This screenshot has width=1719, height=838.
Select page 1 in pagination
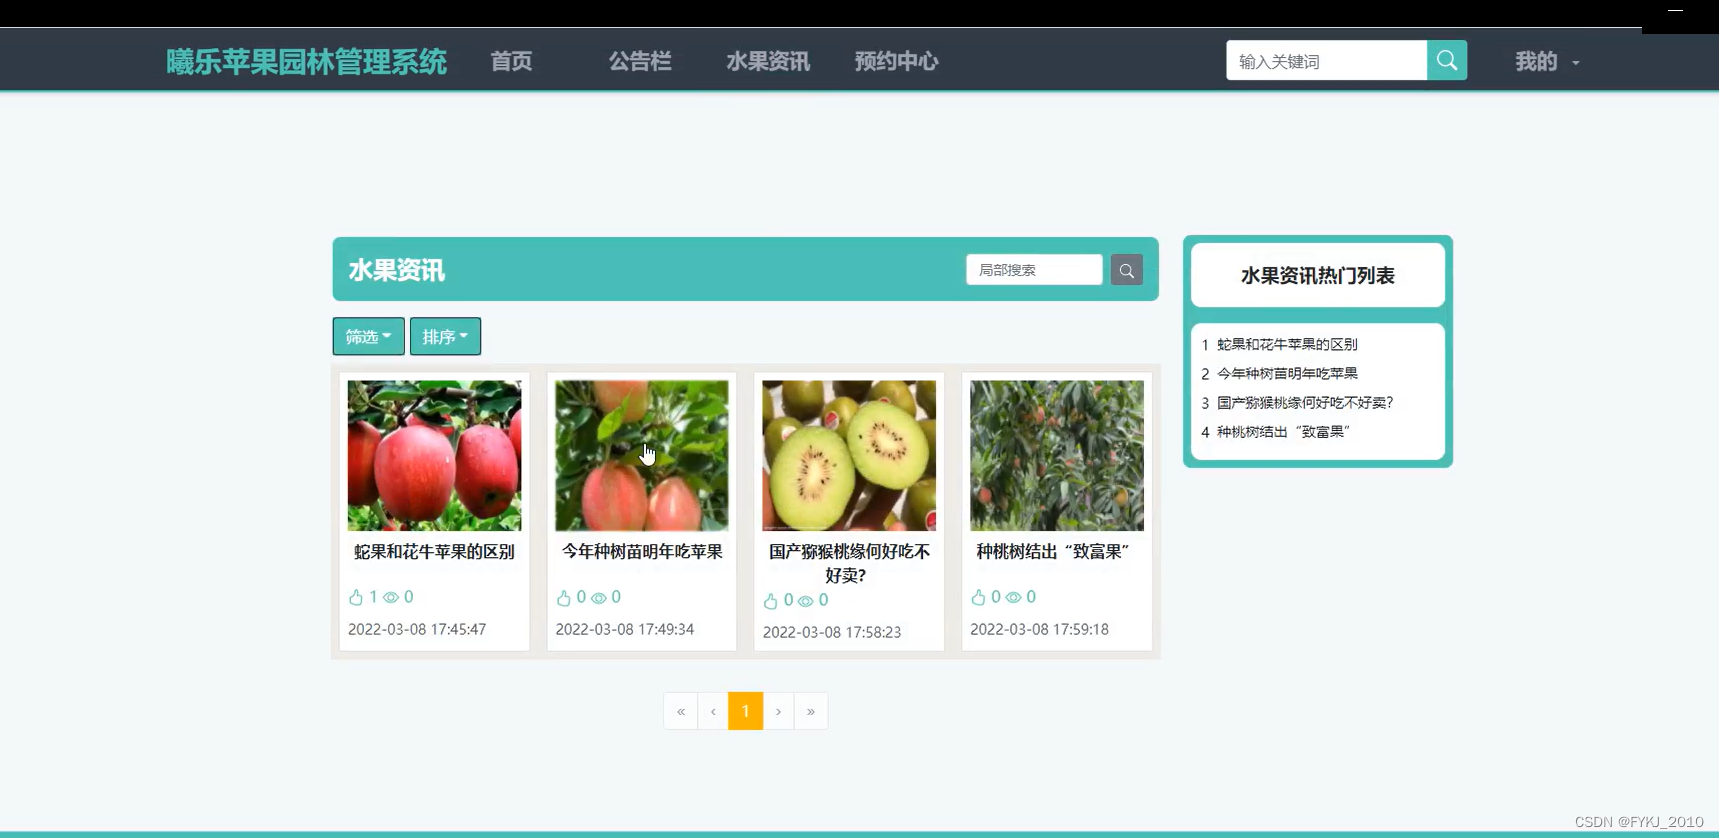pos(745,711)
